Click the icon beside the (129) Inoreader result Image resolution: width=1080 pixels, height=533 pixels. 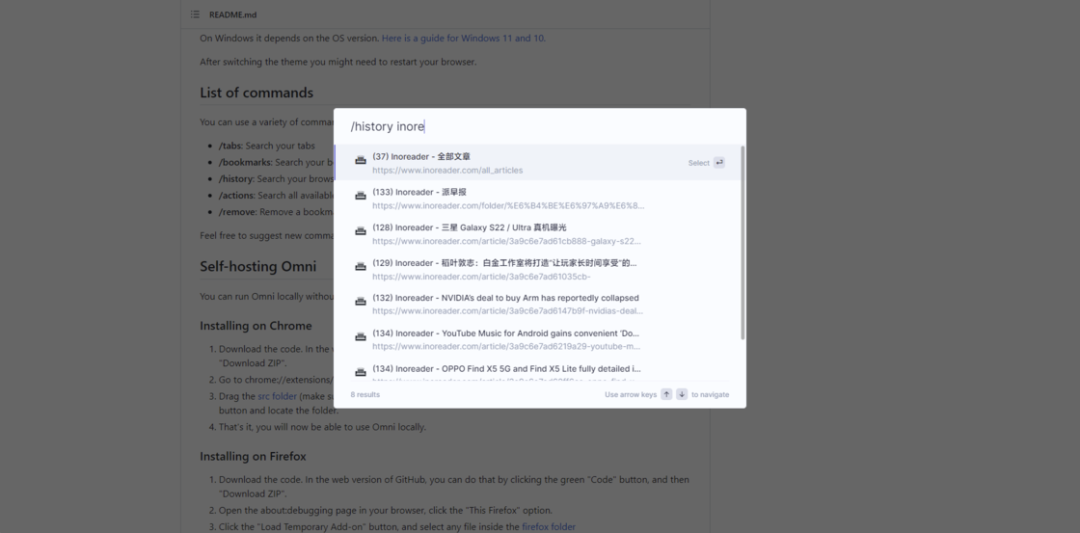[360, 266]
